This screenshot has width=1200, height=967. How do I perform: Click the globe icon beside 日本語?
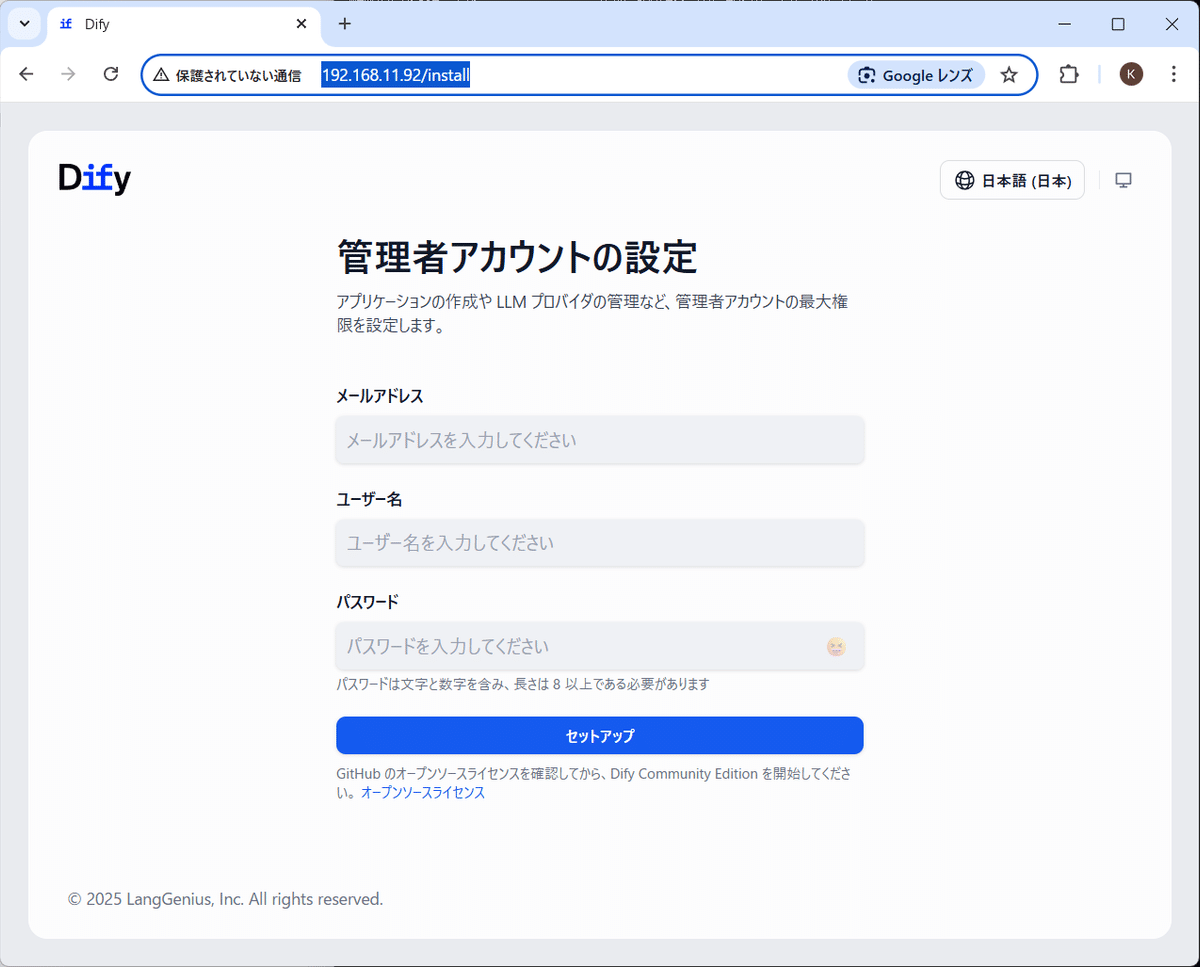(964, 180)
